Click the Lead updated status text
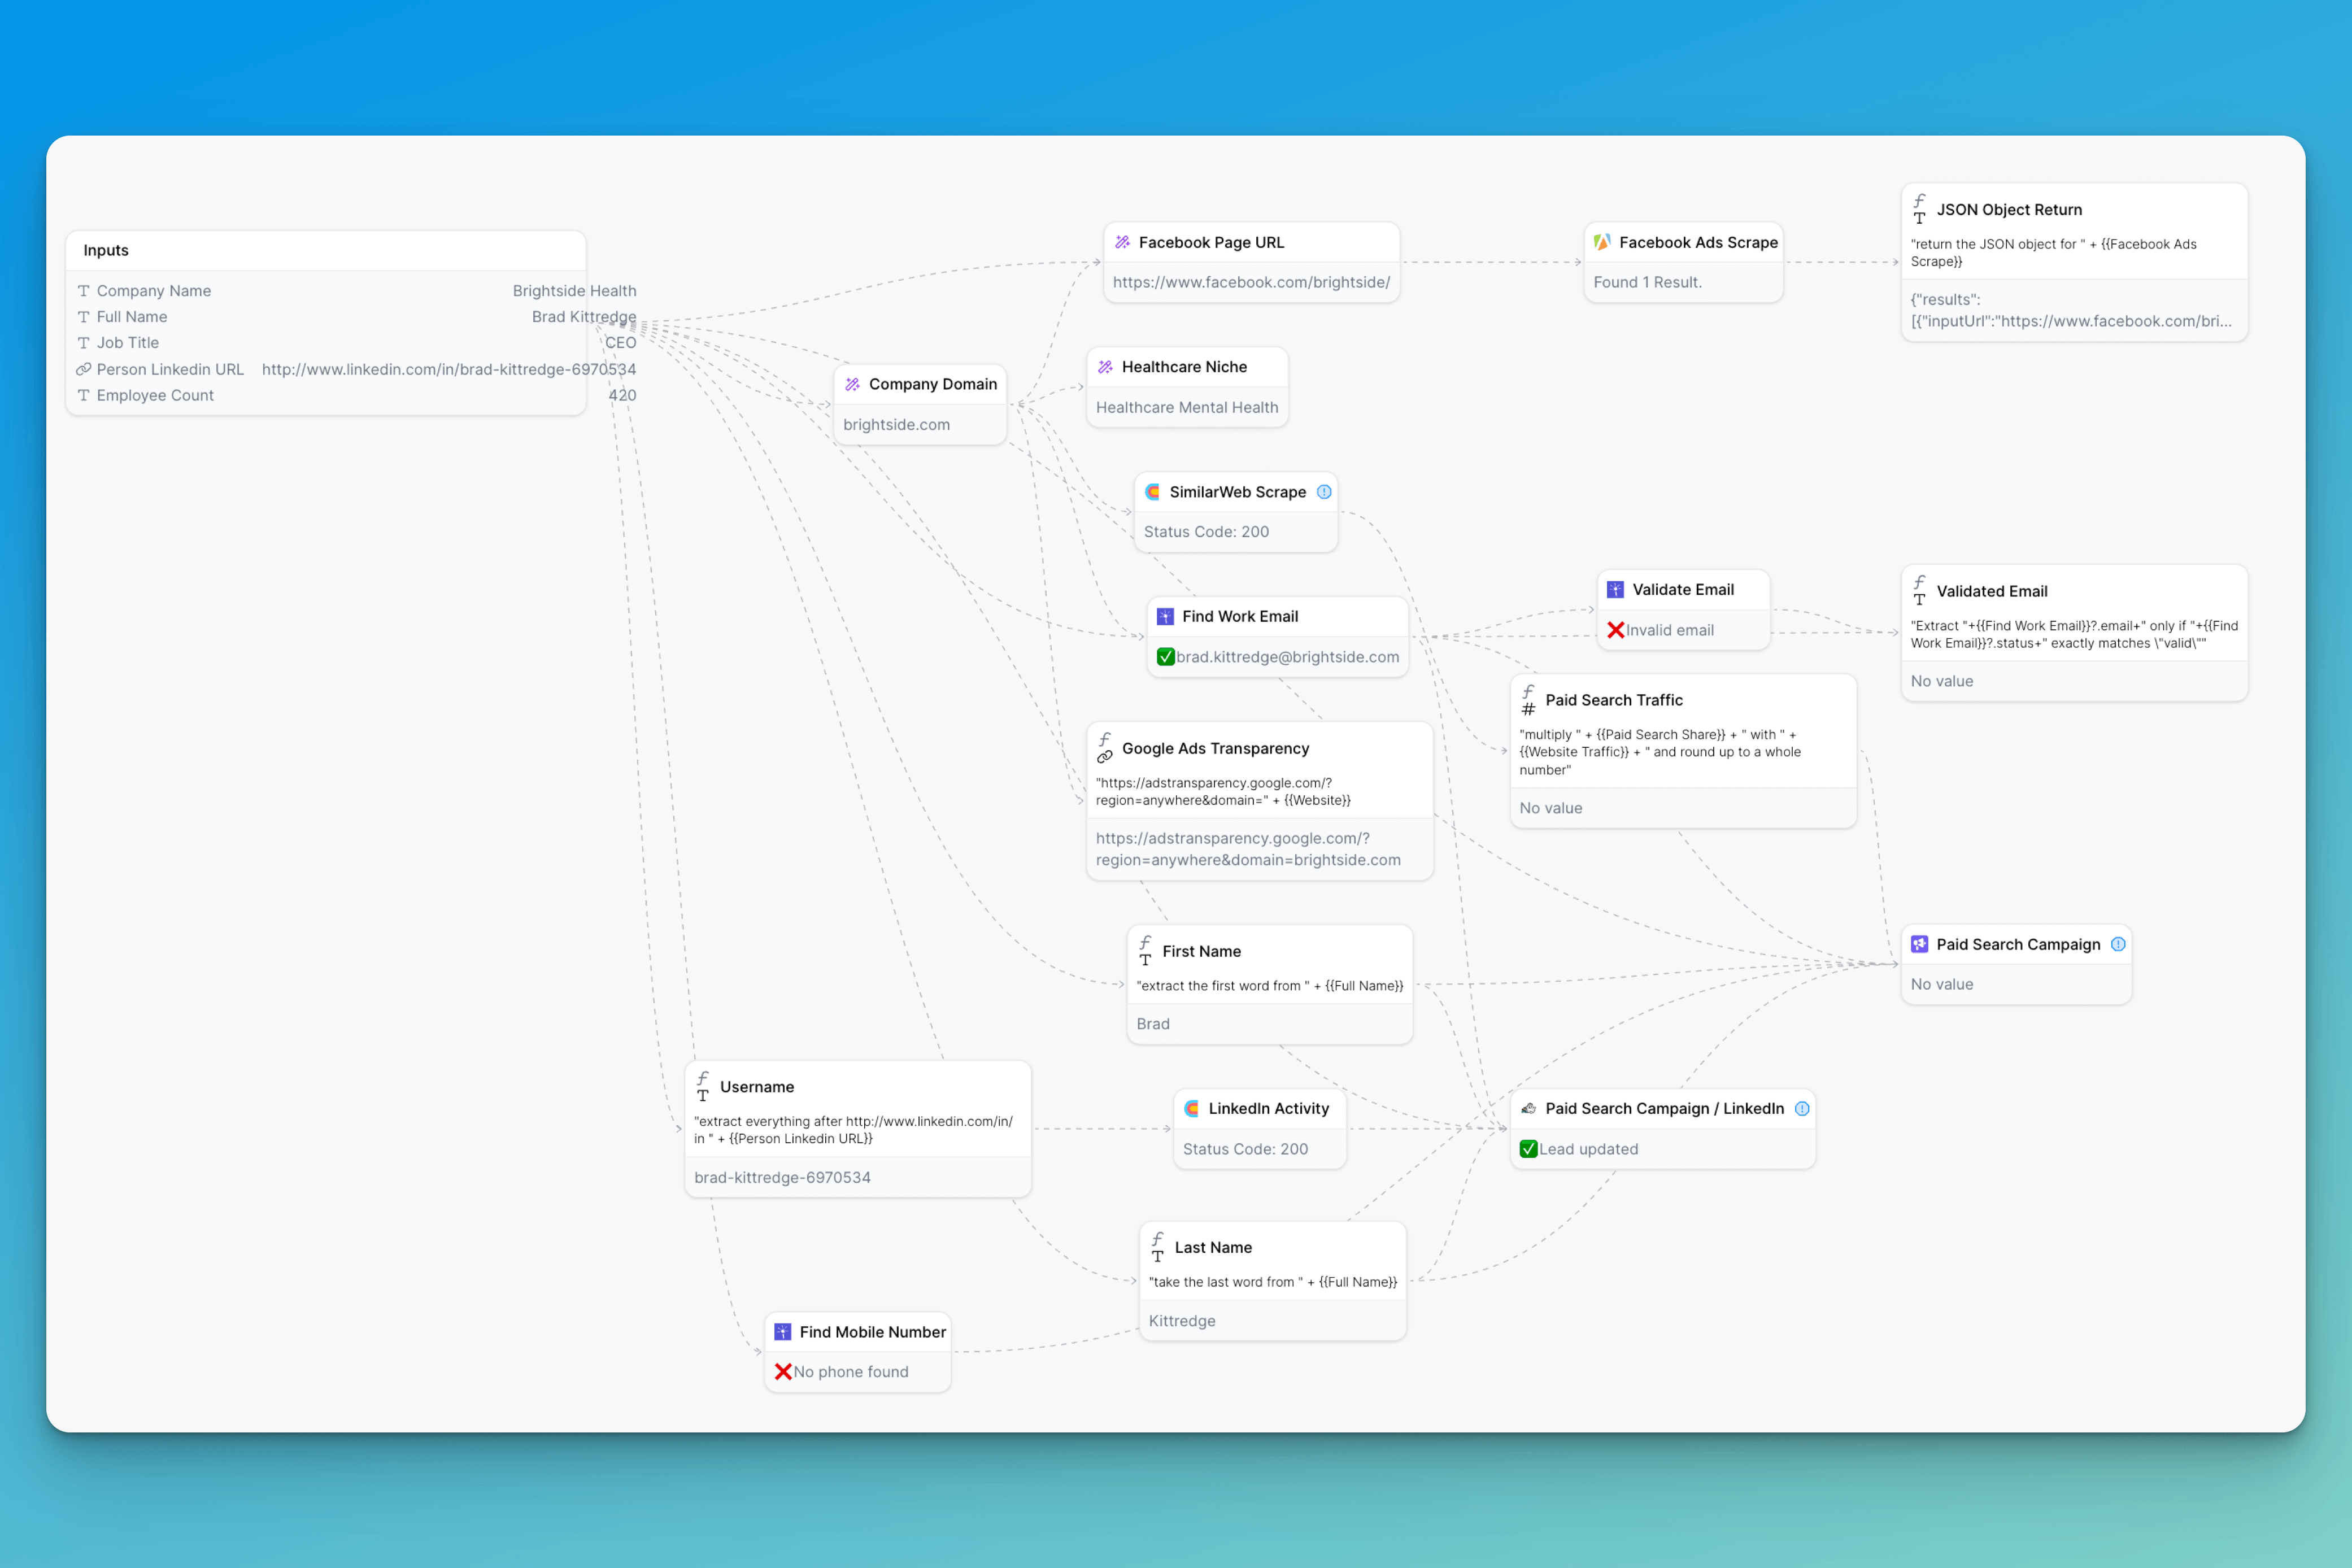 click(x=1589, y=1149)
